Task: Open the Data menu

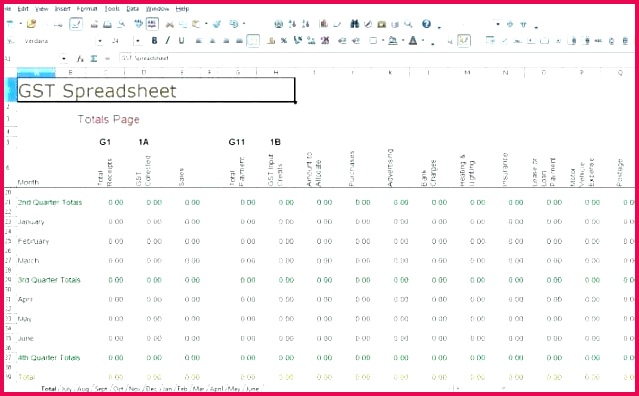Action: (x=132, y=9)
